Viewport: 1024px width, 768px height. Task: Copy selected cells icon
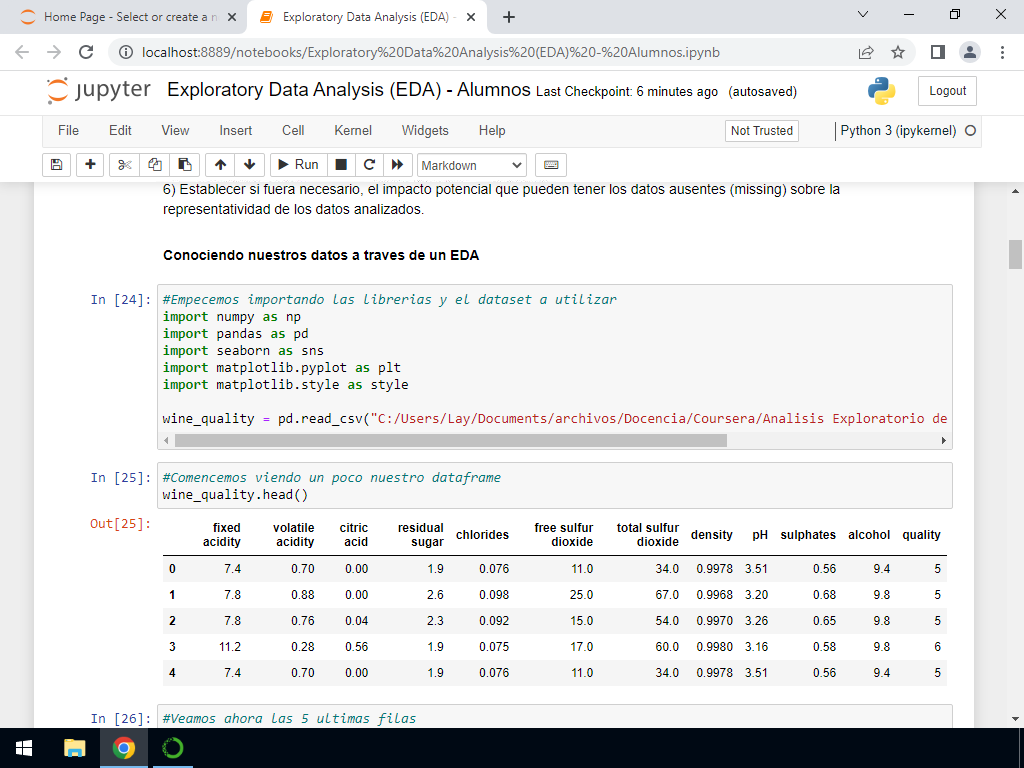(154, 165)
